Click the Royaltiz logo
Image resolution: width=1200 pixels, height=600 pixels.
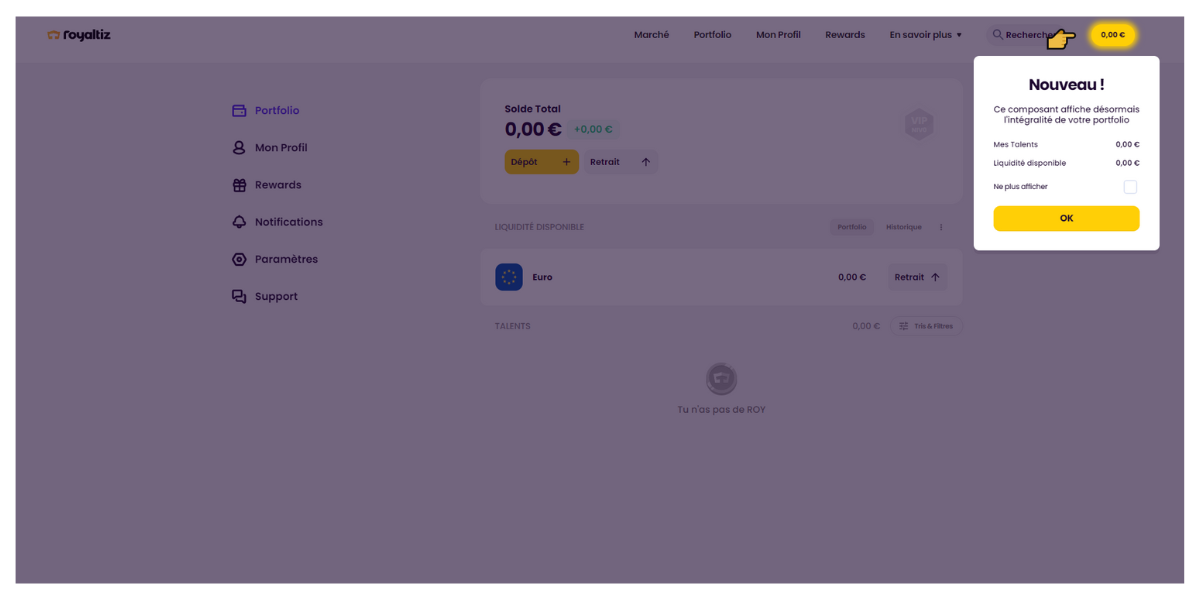coord(79,35)
